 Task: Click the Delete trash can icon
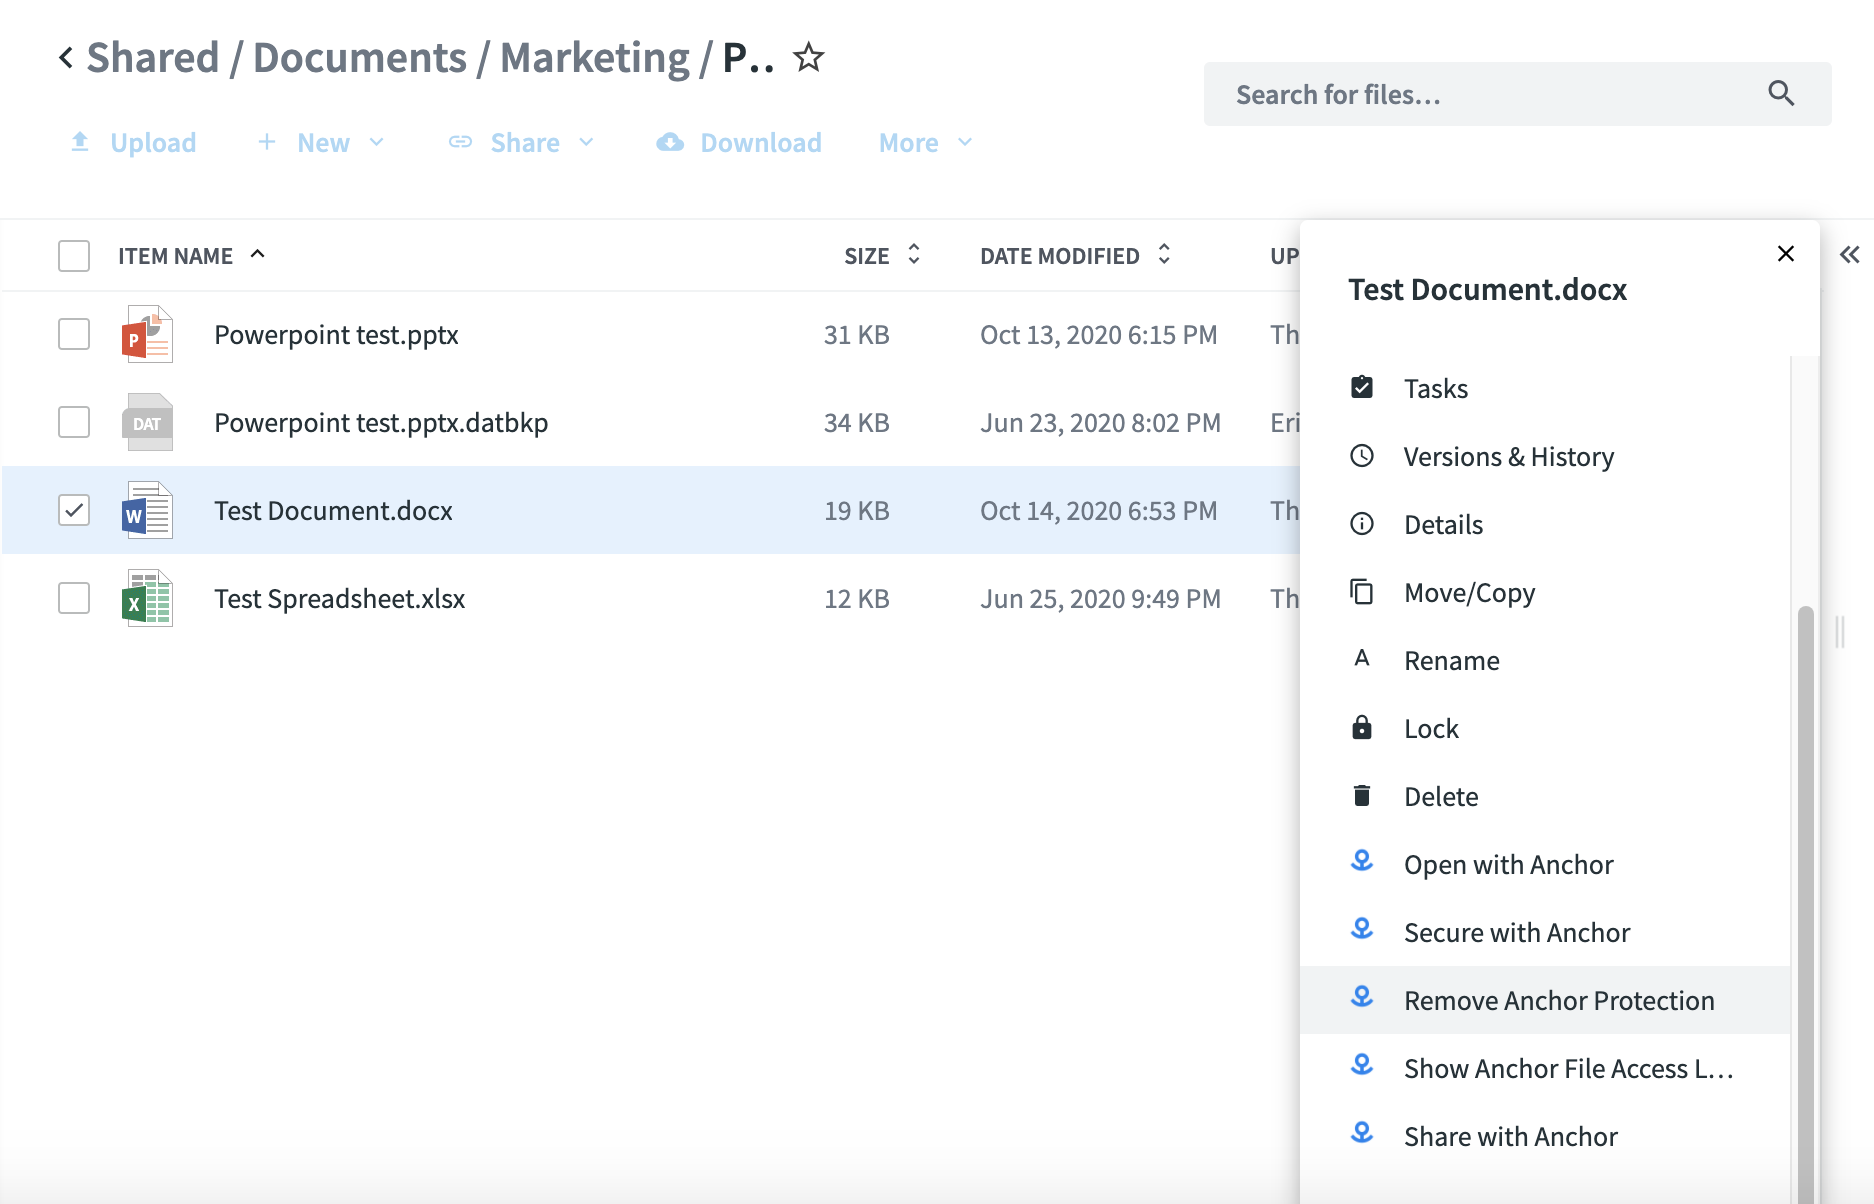[1361, 796]
